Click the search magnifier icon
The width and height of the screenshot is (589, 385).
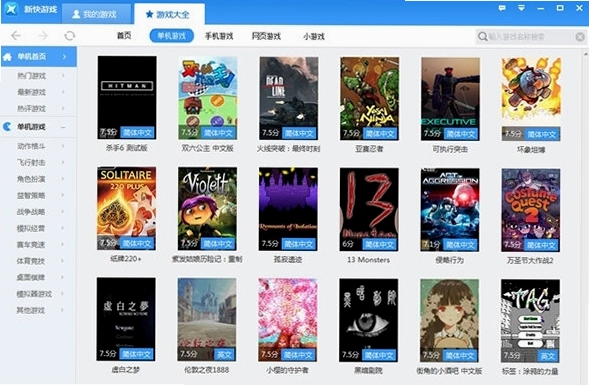pyautogui.click(x=482, y=36)
